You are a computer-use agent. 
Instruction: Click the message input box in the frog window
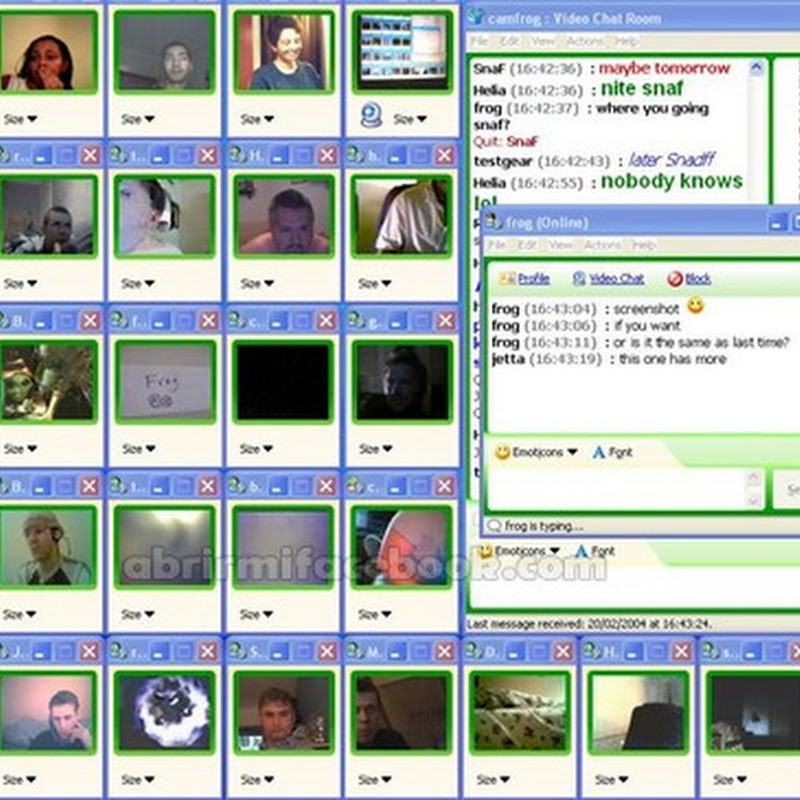tap(617, 490)
